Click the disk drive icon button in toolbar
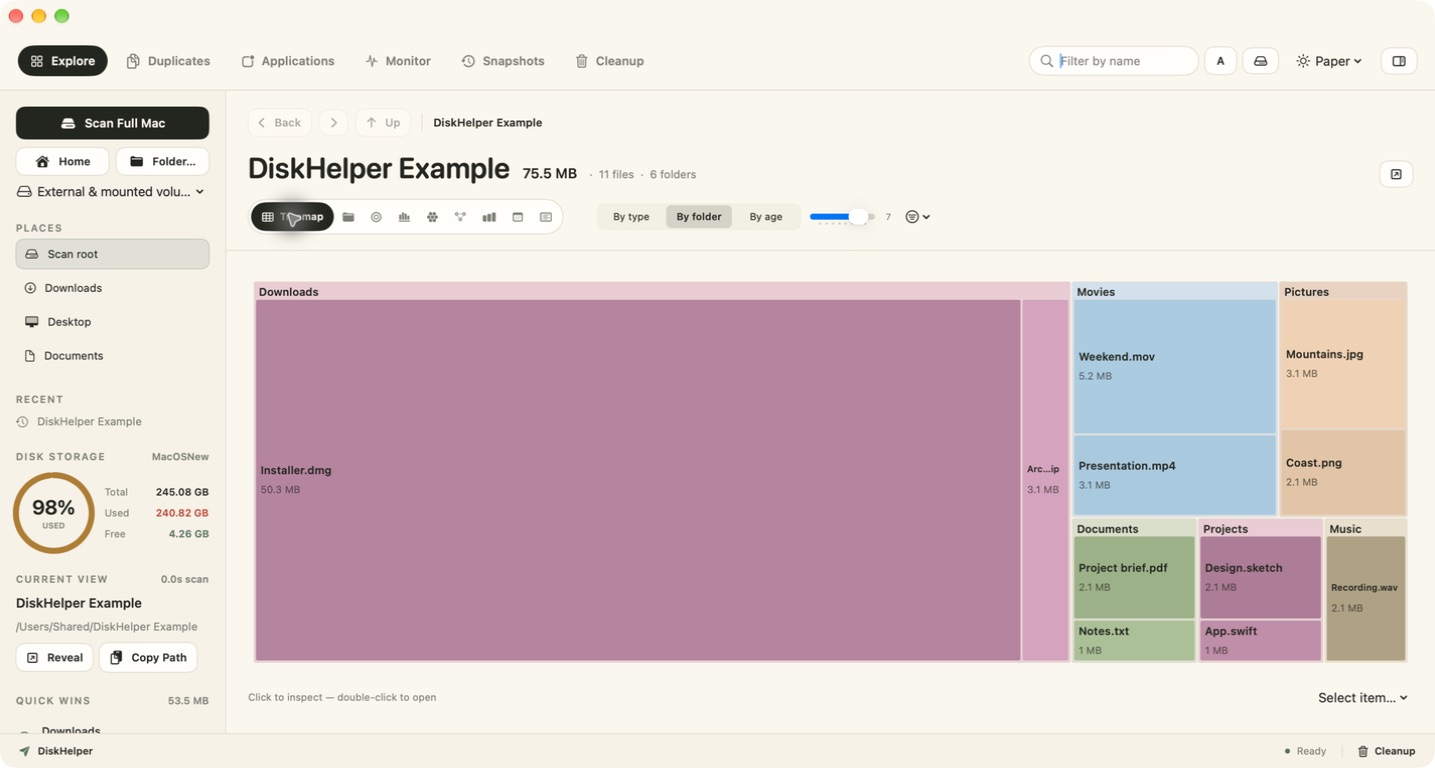 [1260, 61]
